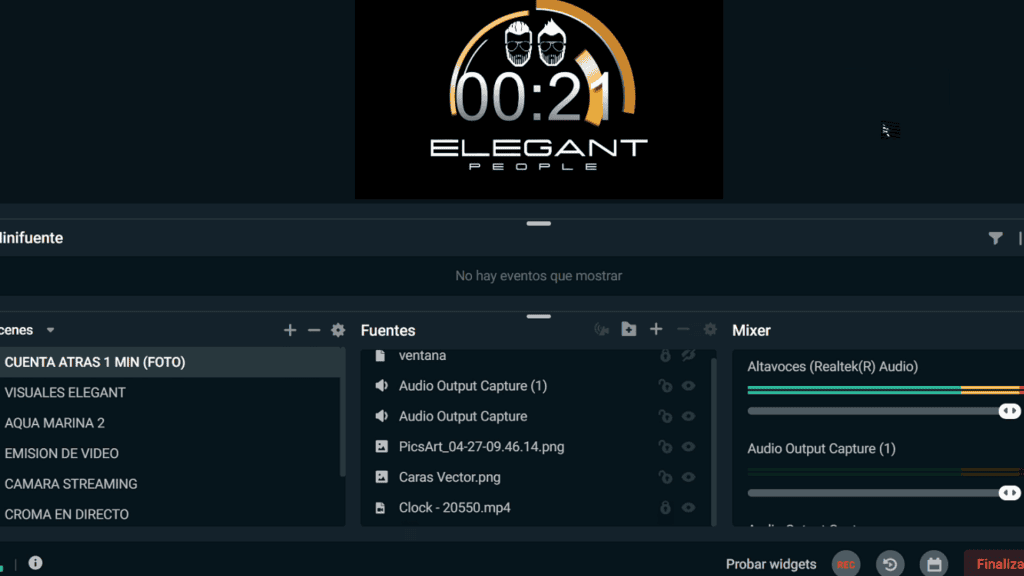
Task: Click media file icon of Clock - 20550.mp4
Action: click(x=380, y=507)
